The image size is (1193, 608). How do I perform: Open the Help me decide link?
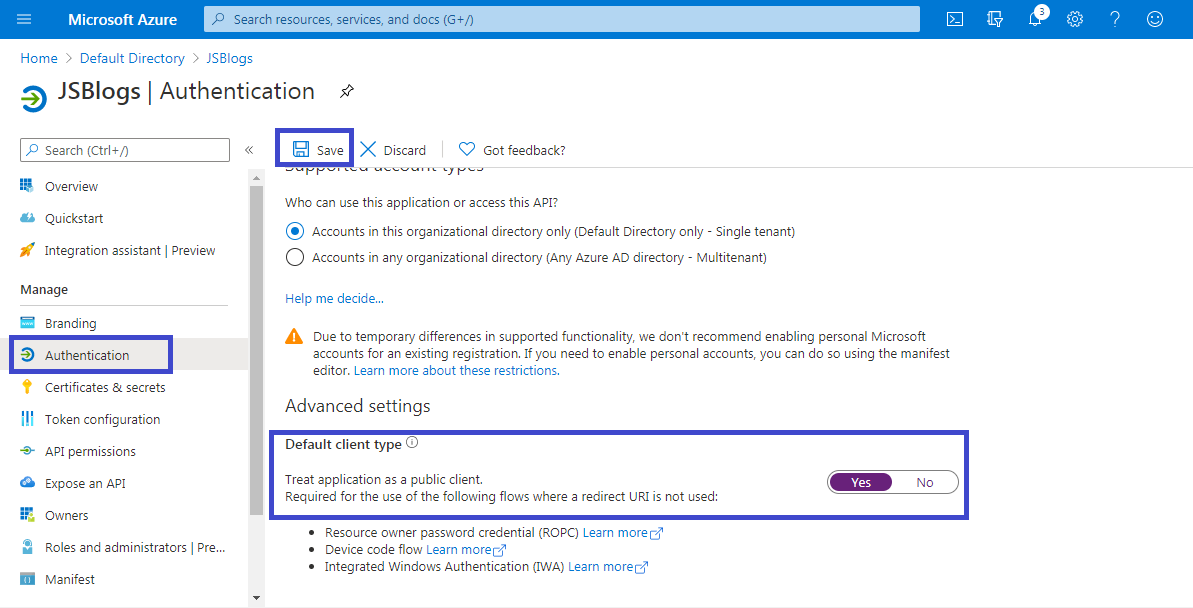[334, 298]
